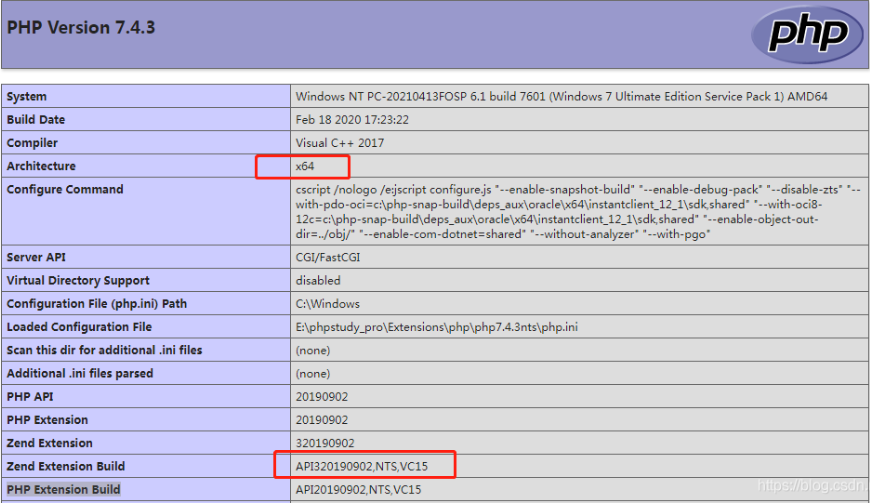Click highlighted 'PHP Extension Build' label
The image size is (870, 503).
63,490
